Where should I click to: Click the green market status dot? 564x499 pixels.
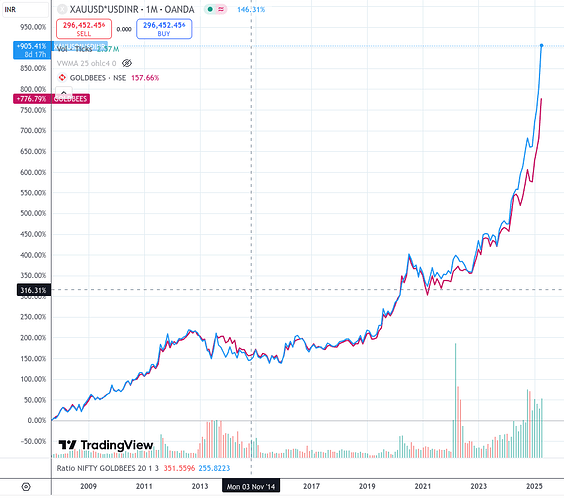[210, 9]
